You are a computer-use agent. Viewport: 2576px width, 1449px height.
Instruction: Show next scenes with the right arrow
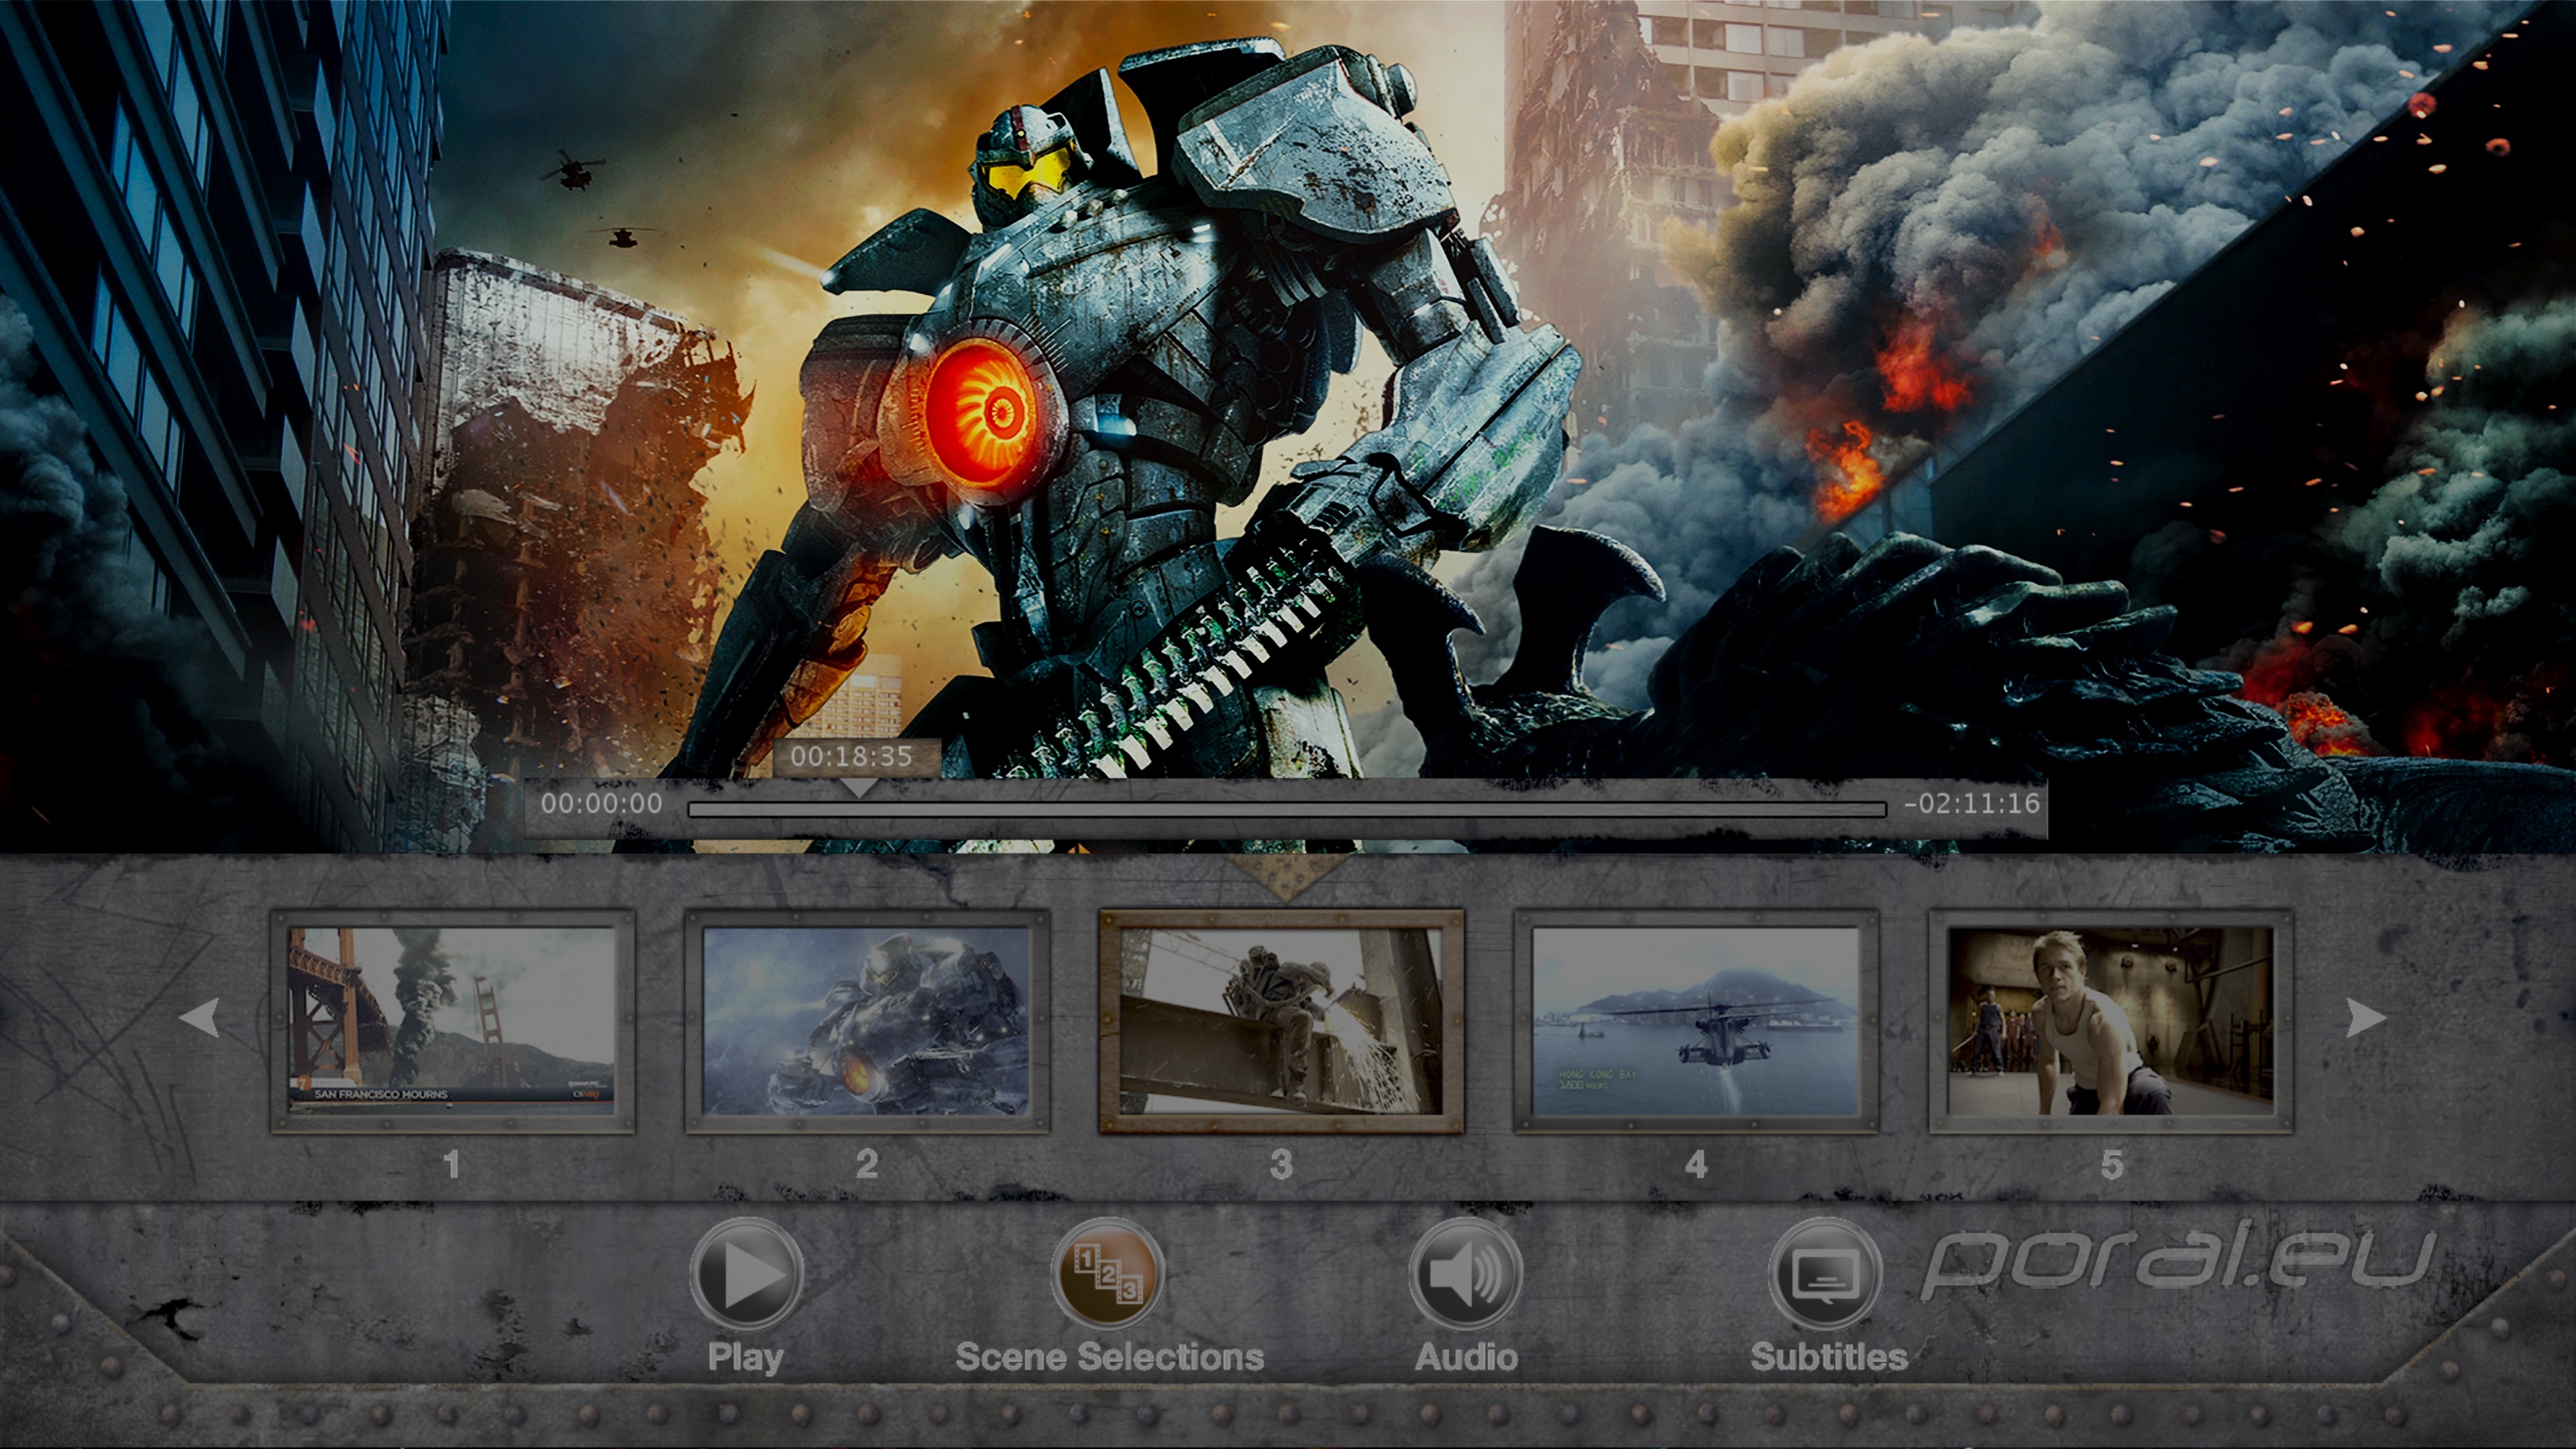tap(2366, 1018)
